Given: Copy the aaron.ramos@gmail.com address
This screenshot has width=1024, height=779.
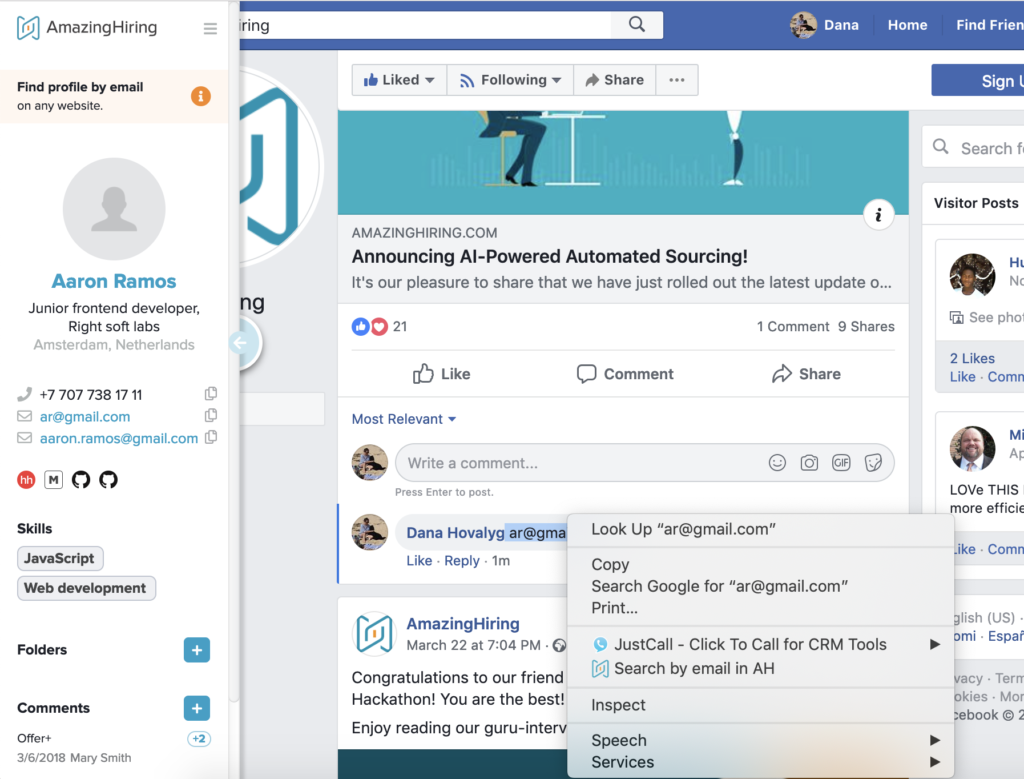Looking at the screenshot, I should click(210, 437).
